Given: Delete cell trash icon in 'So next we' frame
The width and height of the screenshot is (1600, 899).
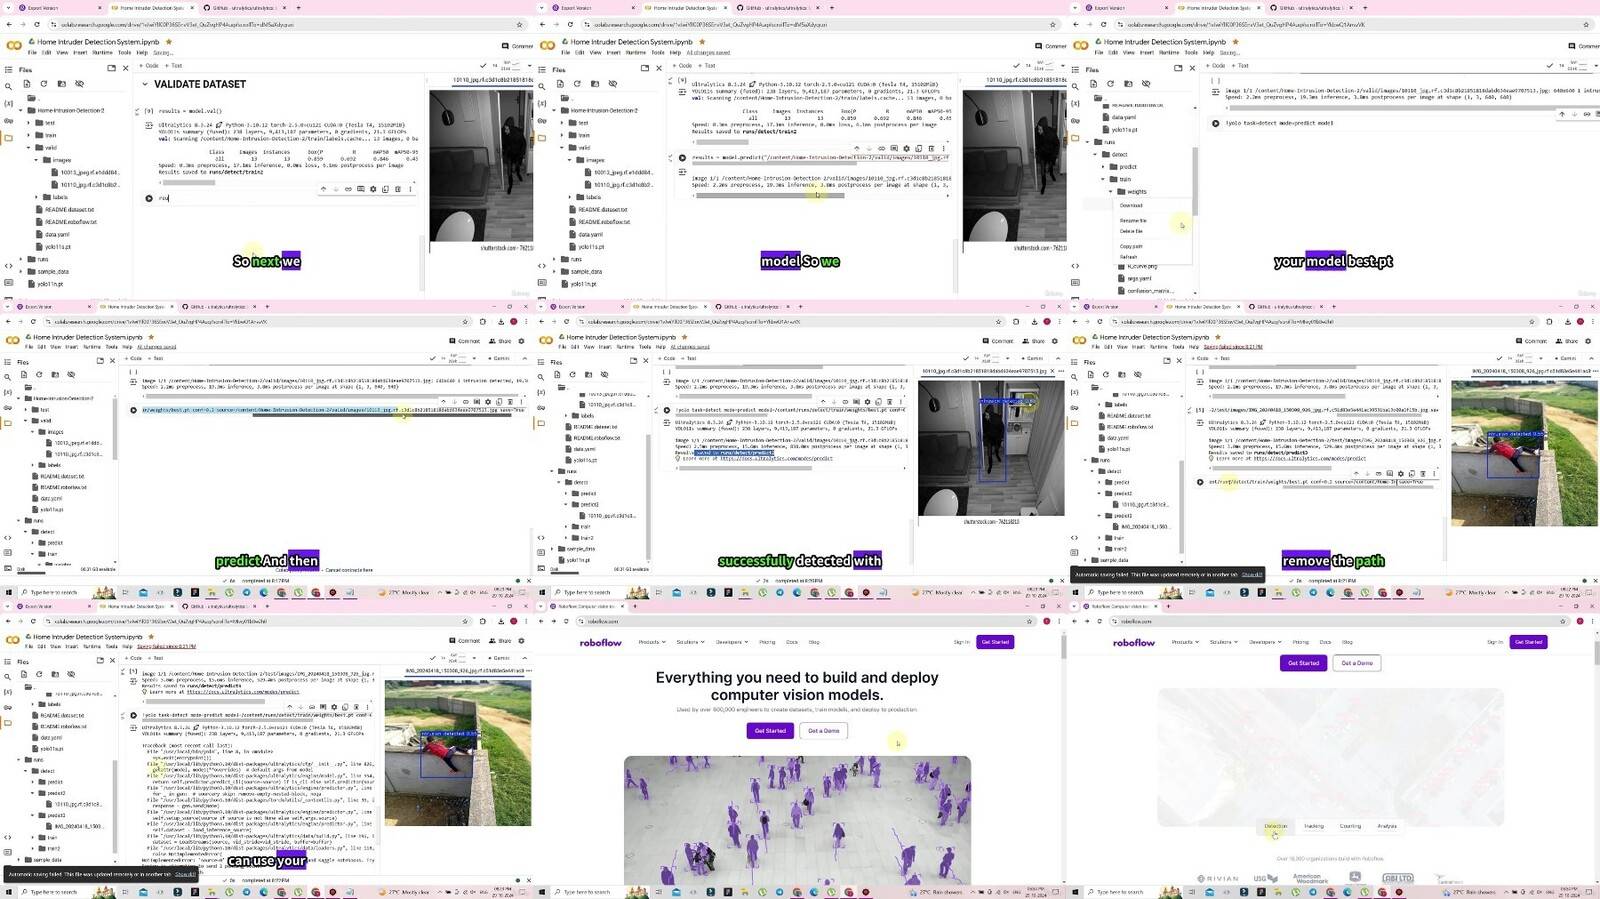Looking at the screenshot, I should point(398,189).
